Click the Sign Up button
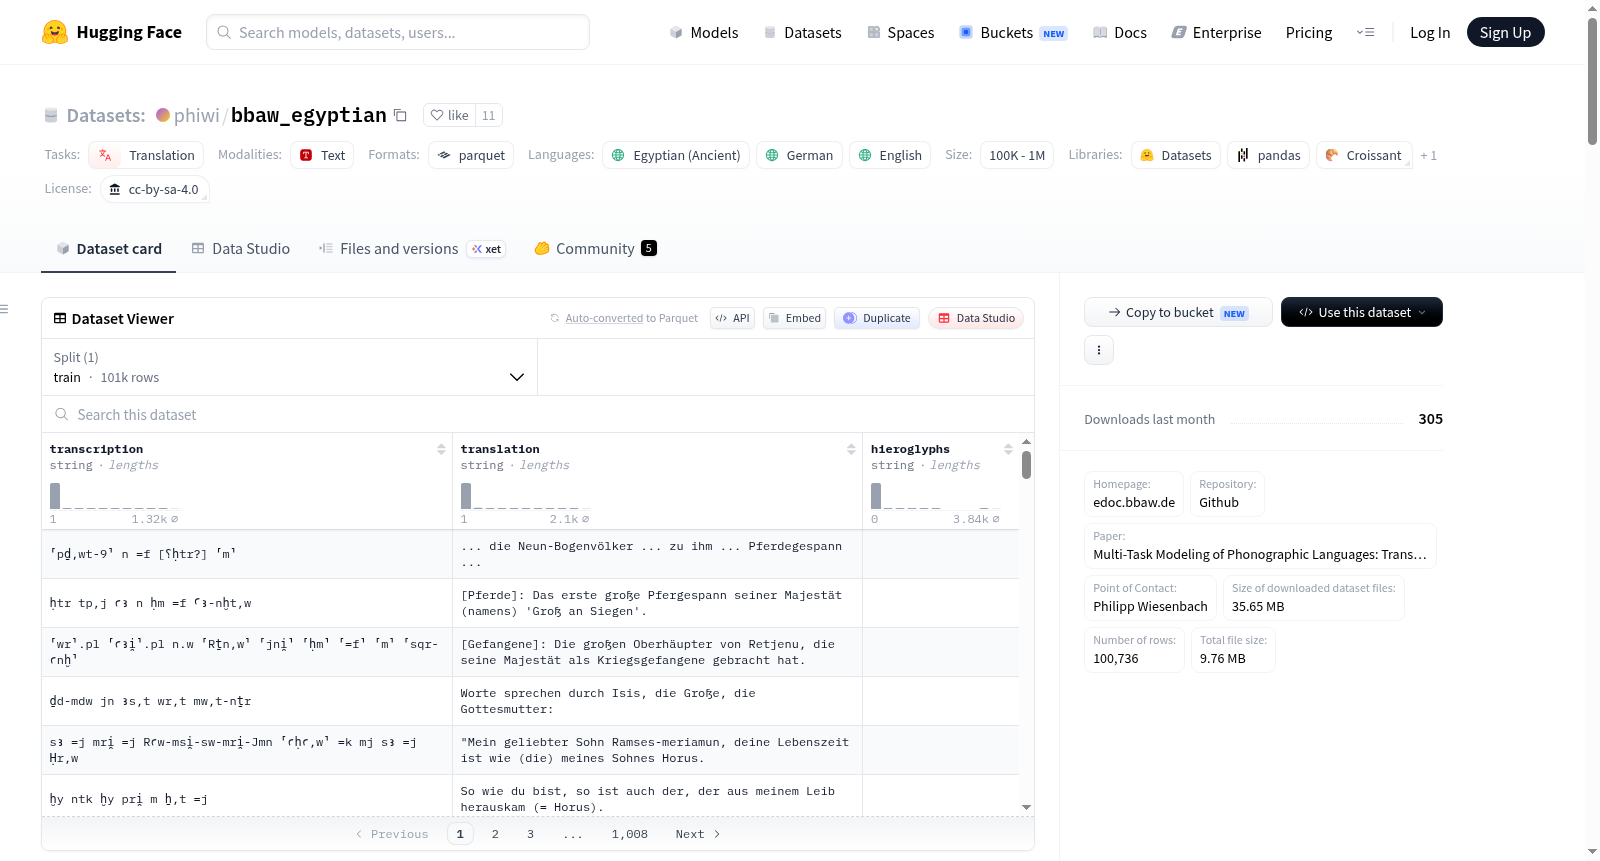 coord(1505,32)
